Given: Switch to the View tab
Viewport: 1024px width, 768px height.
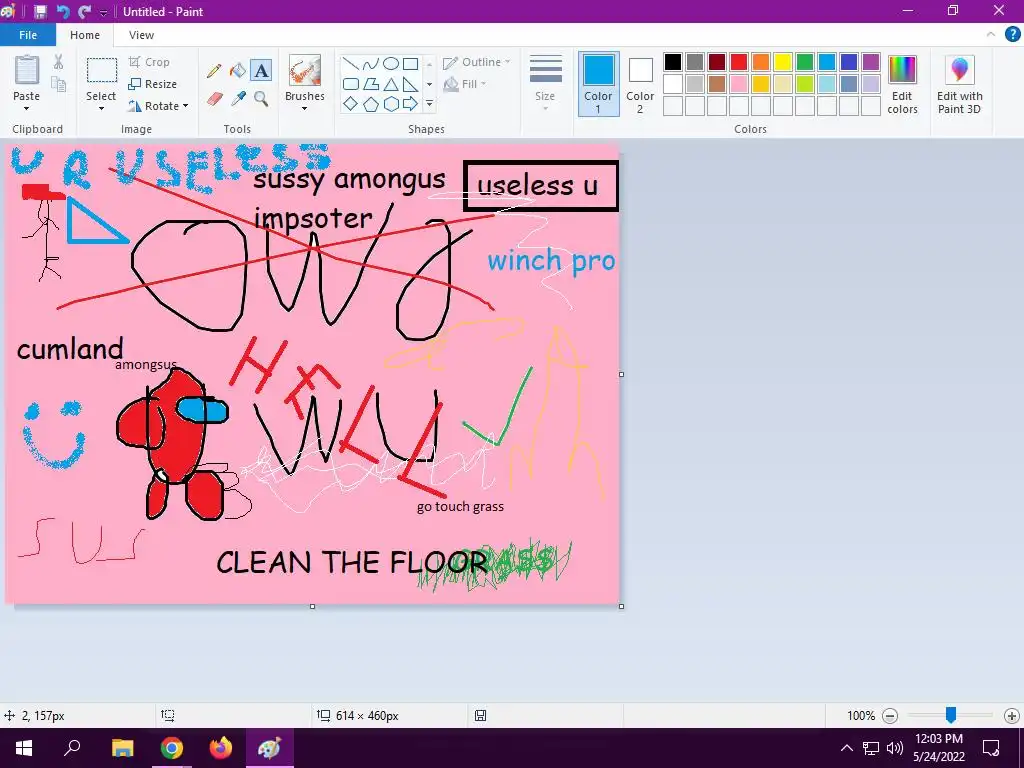Looking at the screenshot, I should coord(141,35).
